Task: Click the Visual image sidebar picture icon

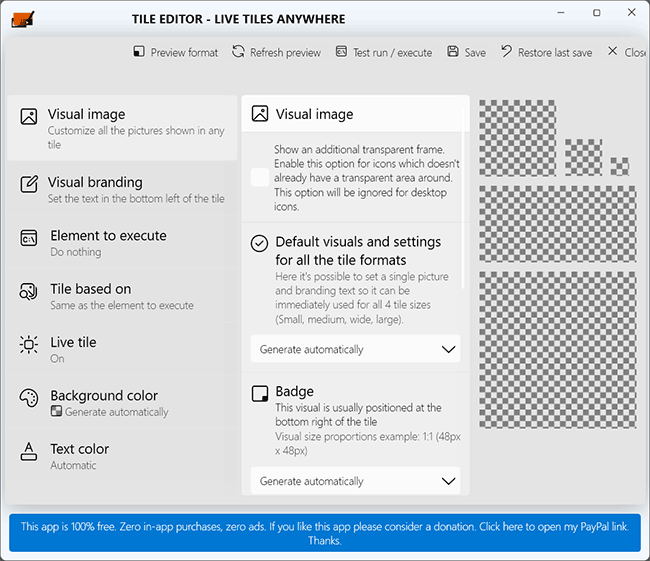Action: point(29,117)
